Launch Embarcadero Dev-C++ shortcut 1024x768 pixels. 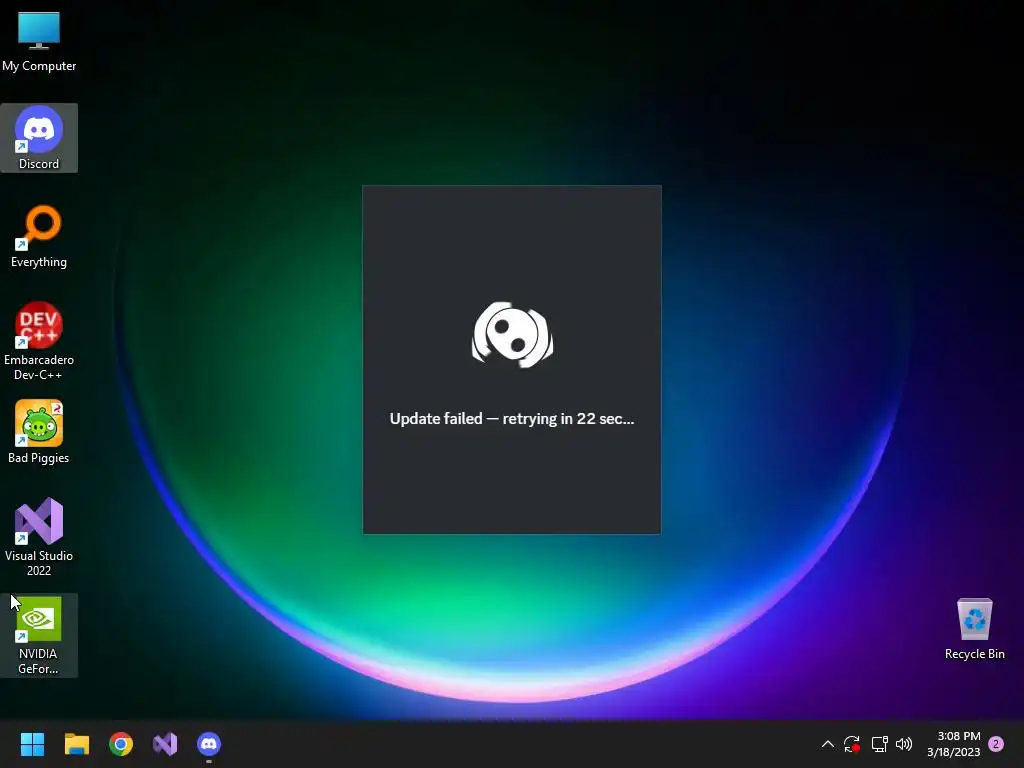(39, 341)
